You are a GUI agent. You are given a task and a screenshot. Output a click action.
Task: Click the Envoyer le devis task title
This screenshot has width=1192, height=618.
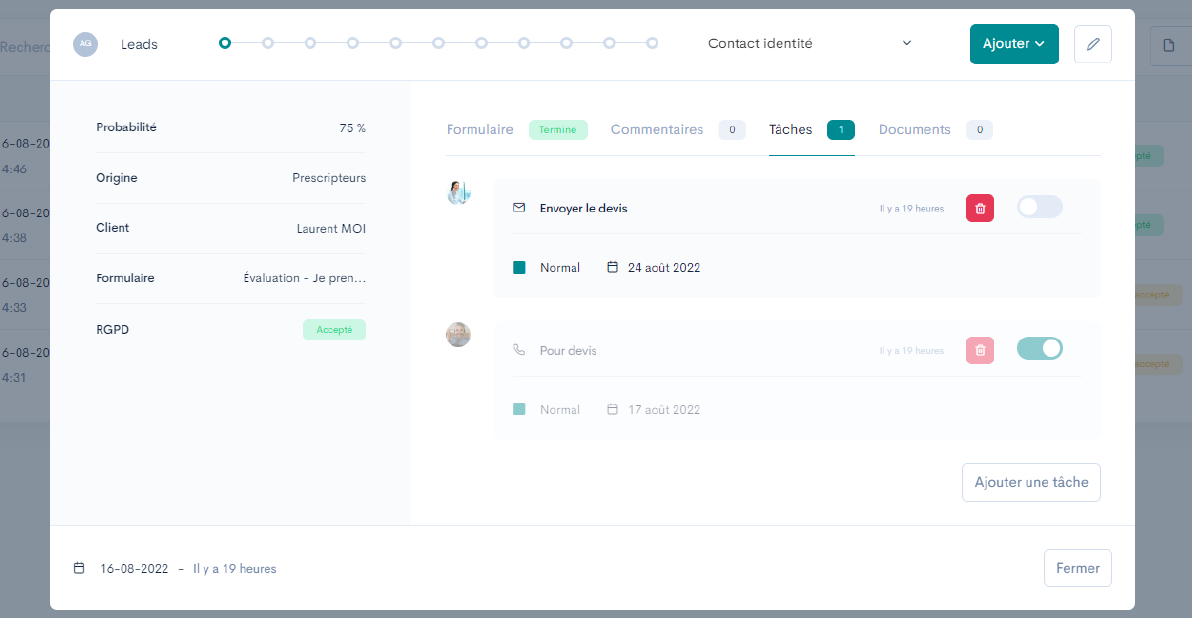click(583, 208)
